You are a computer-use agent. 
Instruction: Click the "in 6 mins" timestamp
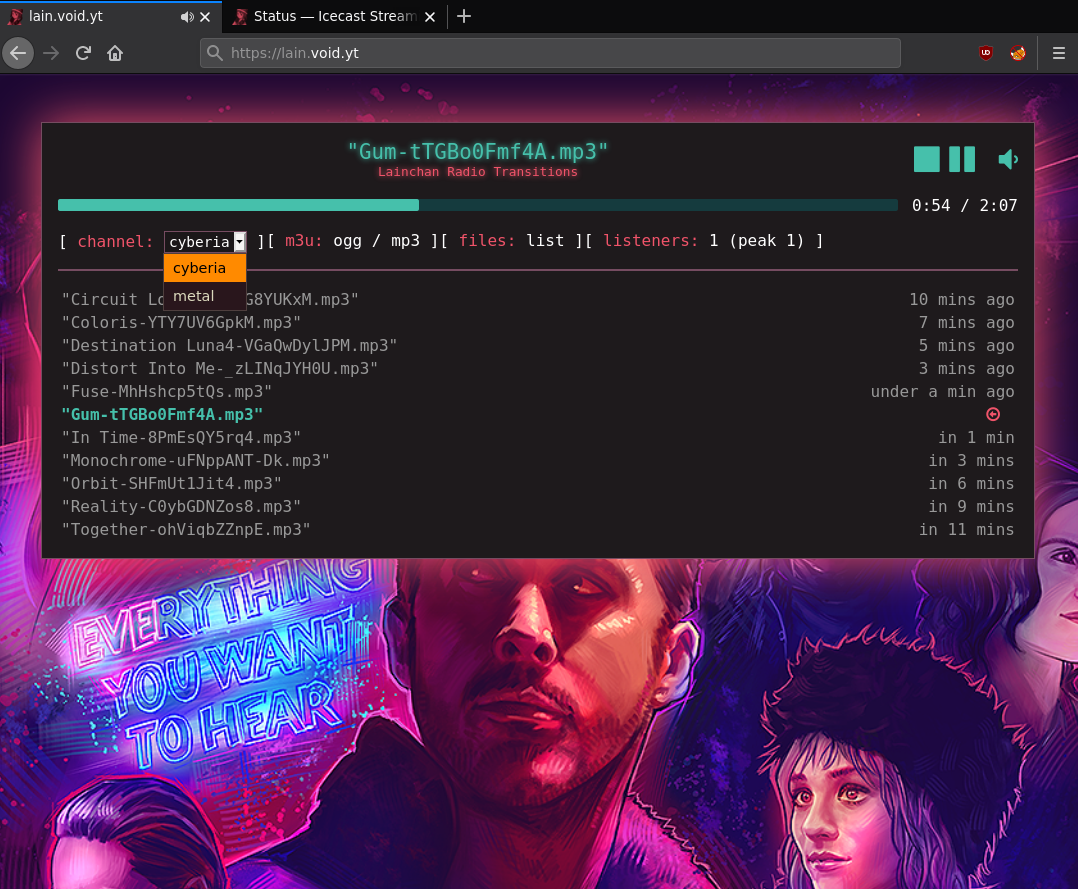click(x=971, y=483)
